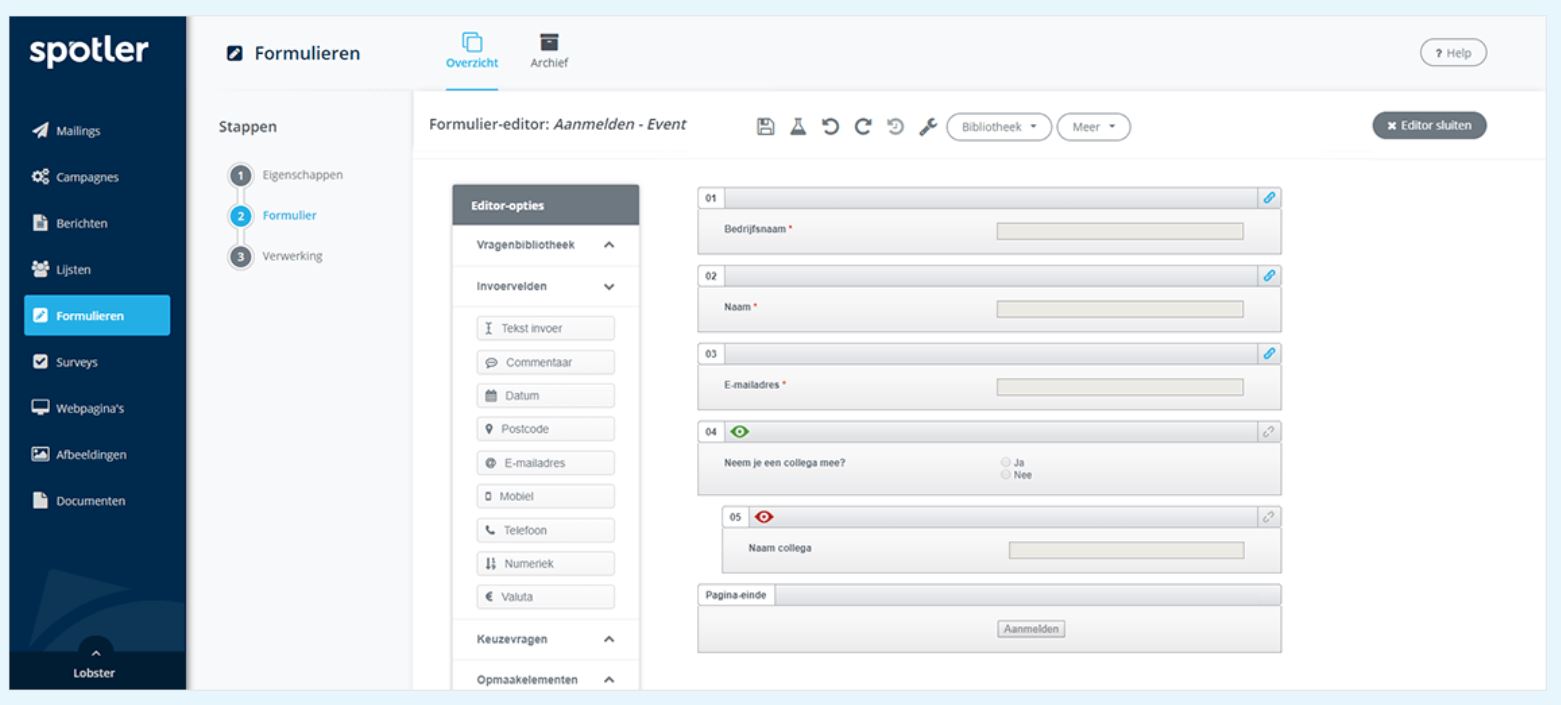1561x705 pixels.
Task: Click the Bedrijfsnaam input field
Action: tap(1120, 231)
